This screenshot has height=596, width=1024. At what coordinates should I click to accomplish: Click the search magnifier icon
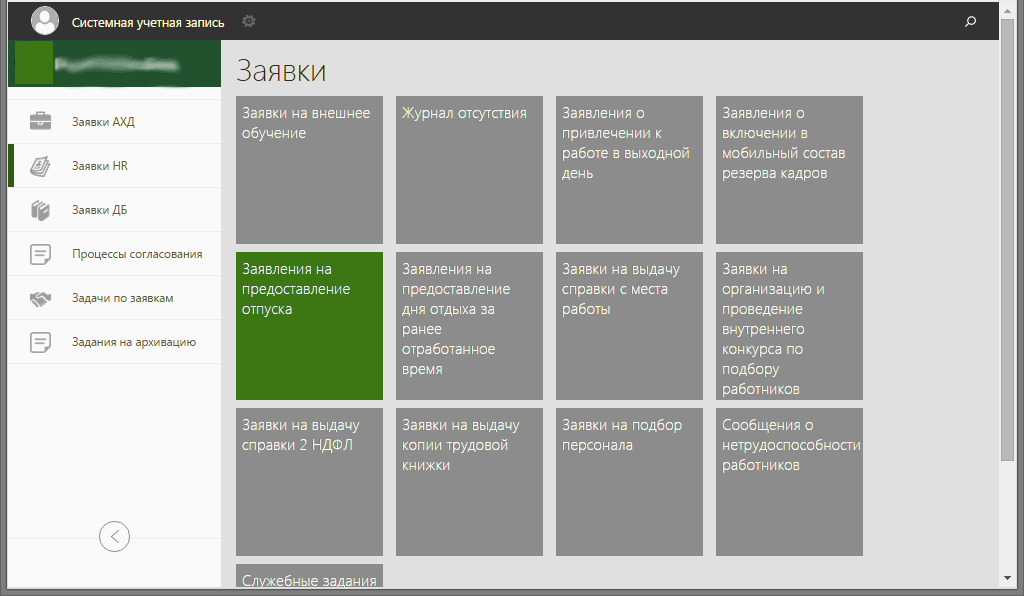point(970,21)
